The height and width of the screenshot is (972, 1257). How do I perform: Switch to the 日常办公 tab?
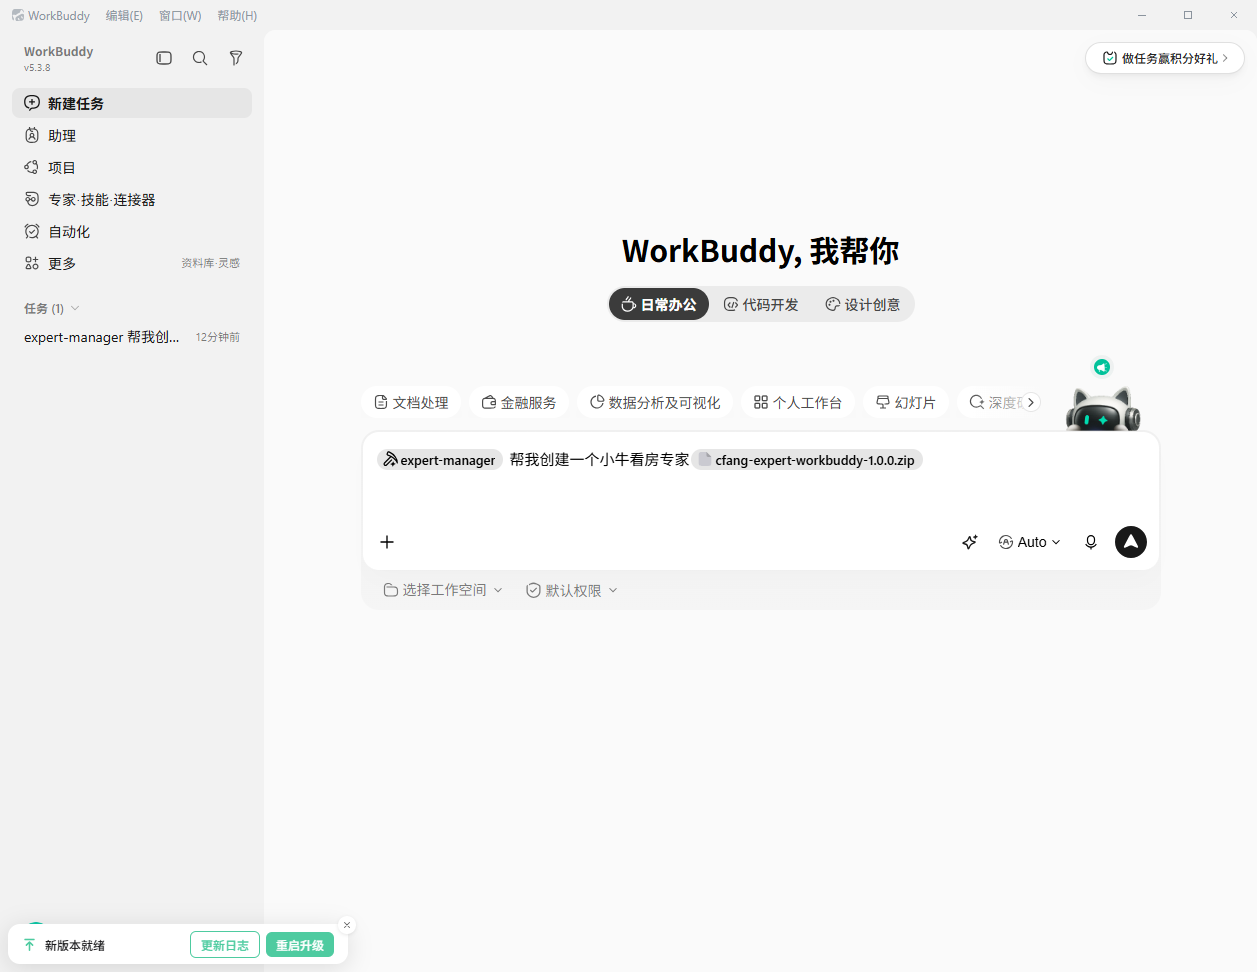coord(659,304)
